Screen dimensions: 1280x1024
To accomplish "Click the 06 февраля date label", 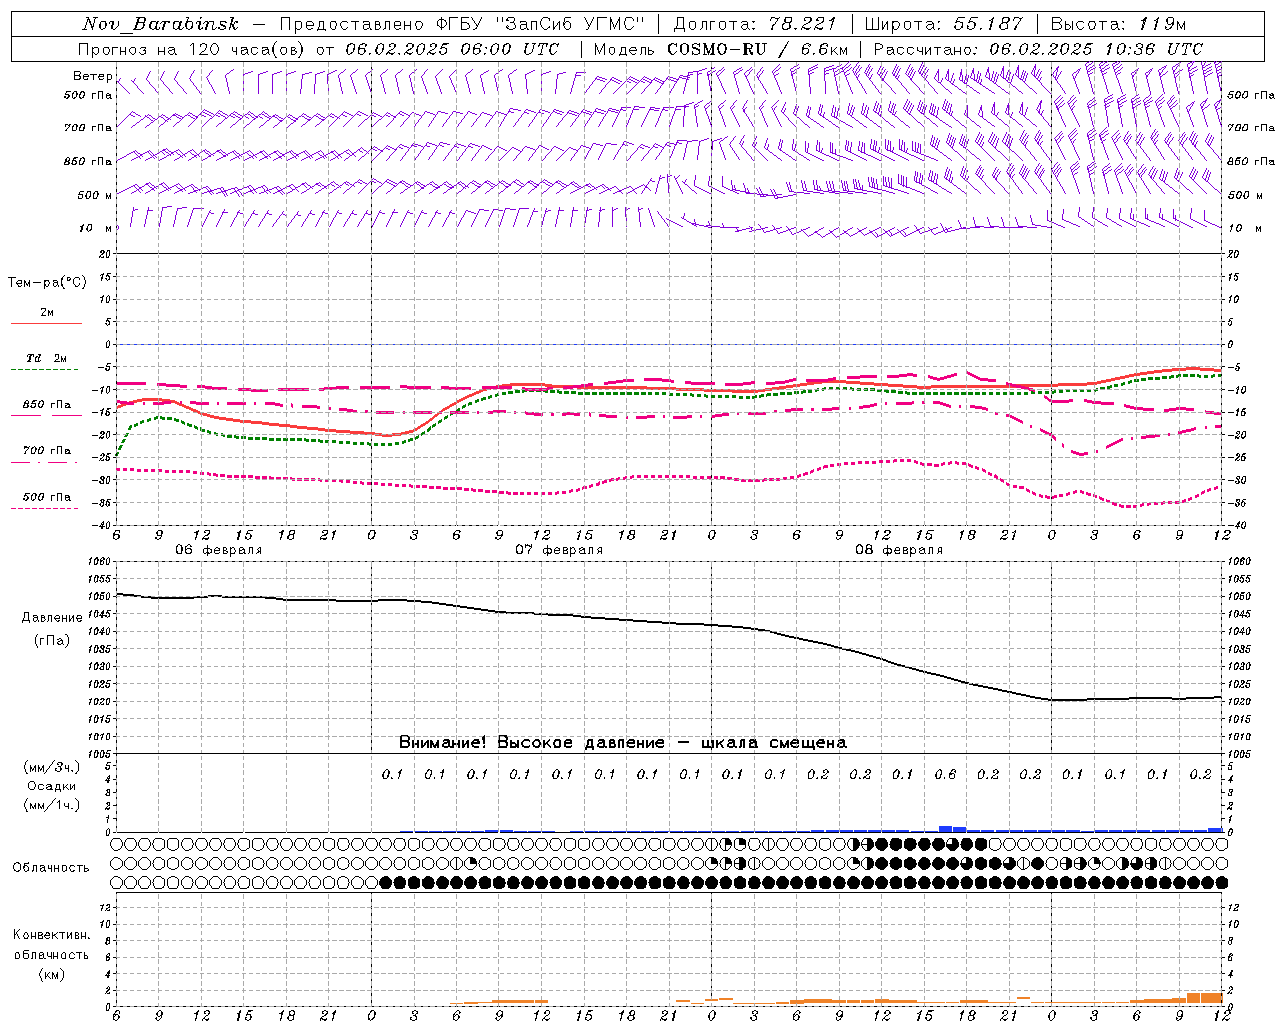I will click(x=218, y=550).
